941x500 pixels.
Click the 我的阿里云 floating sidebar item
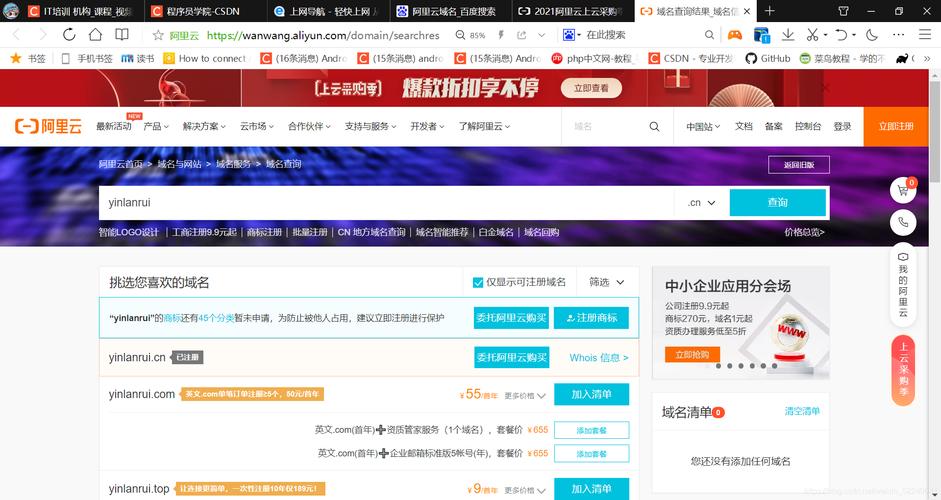903,284
